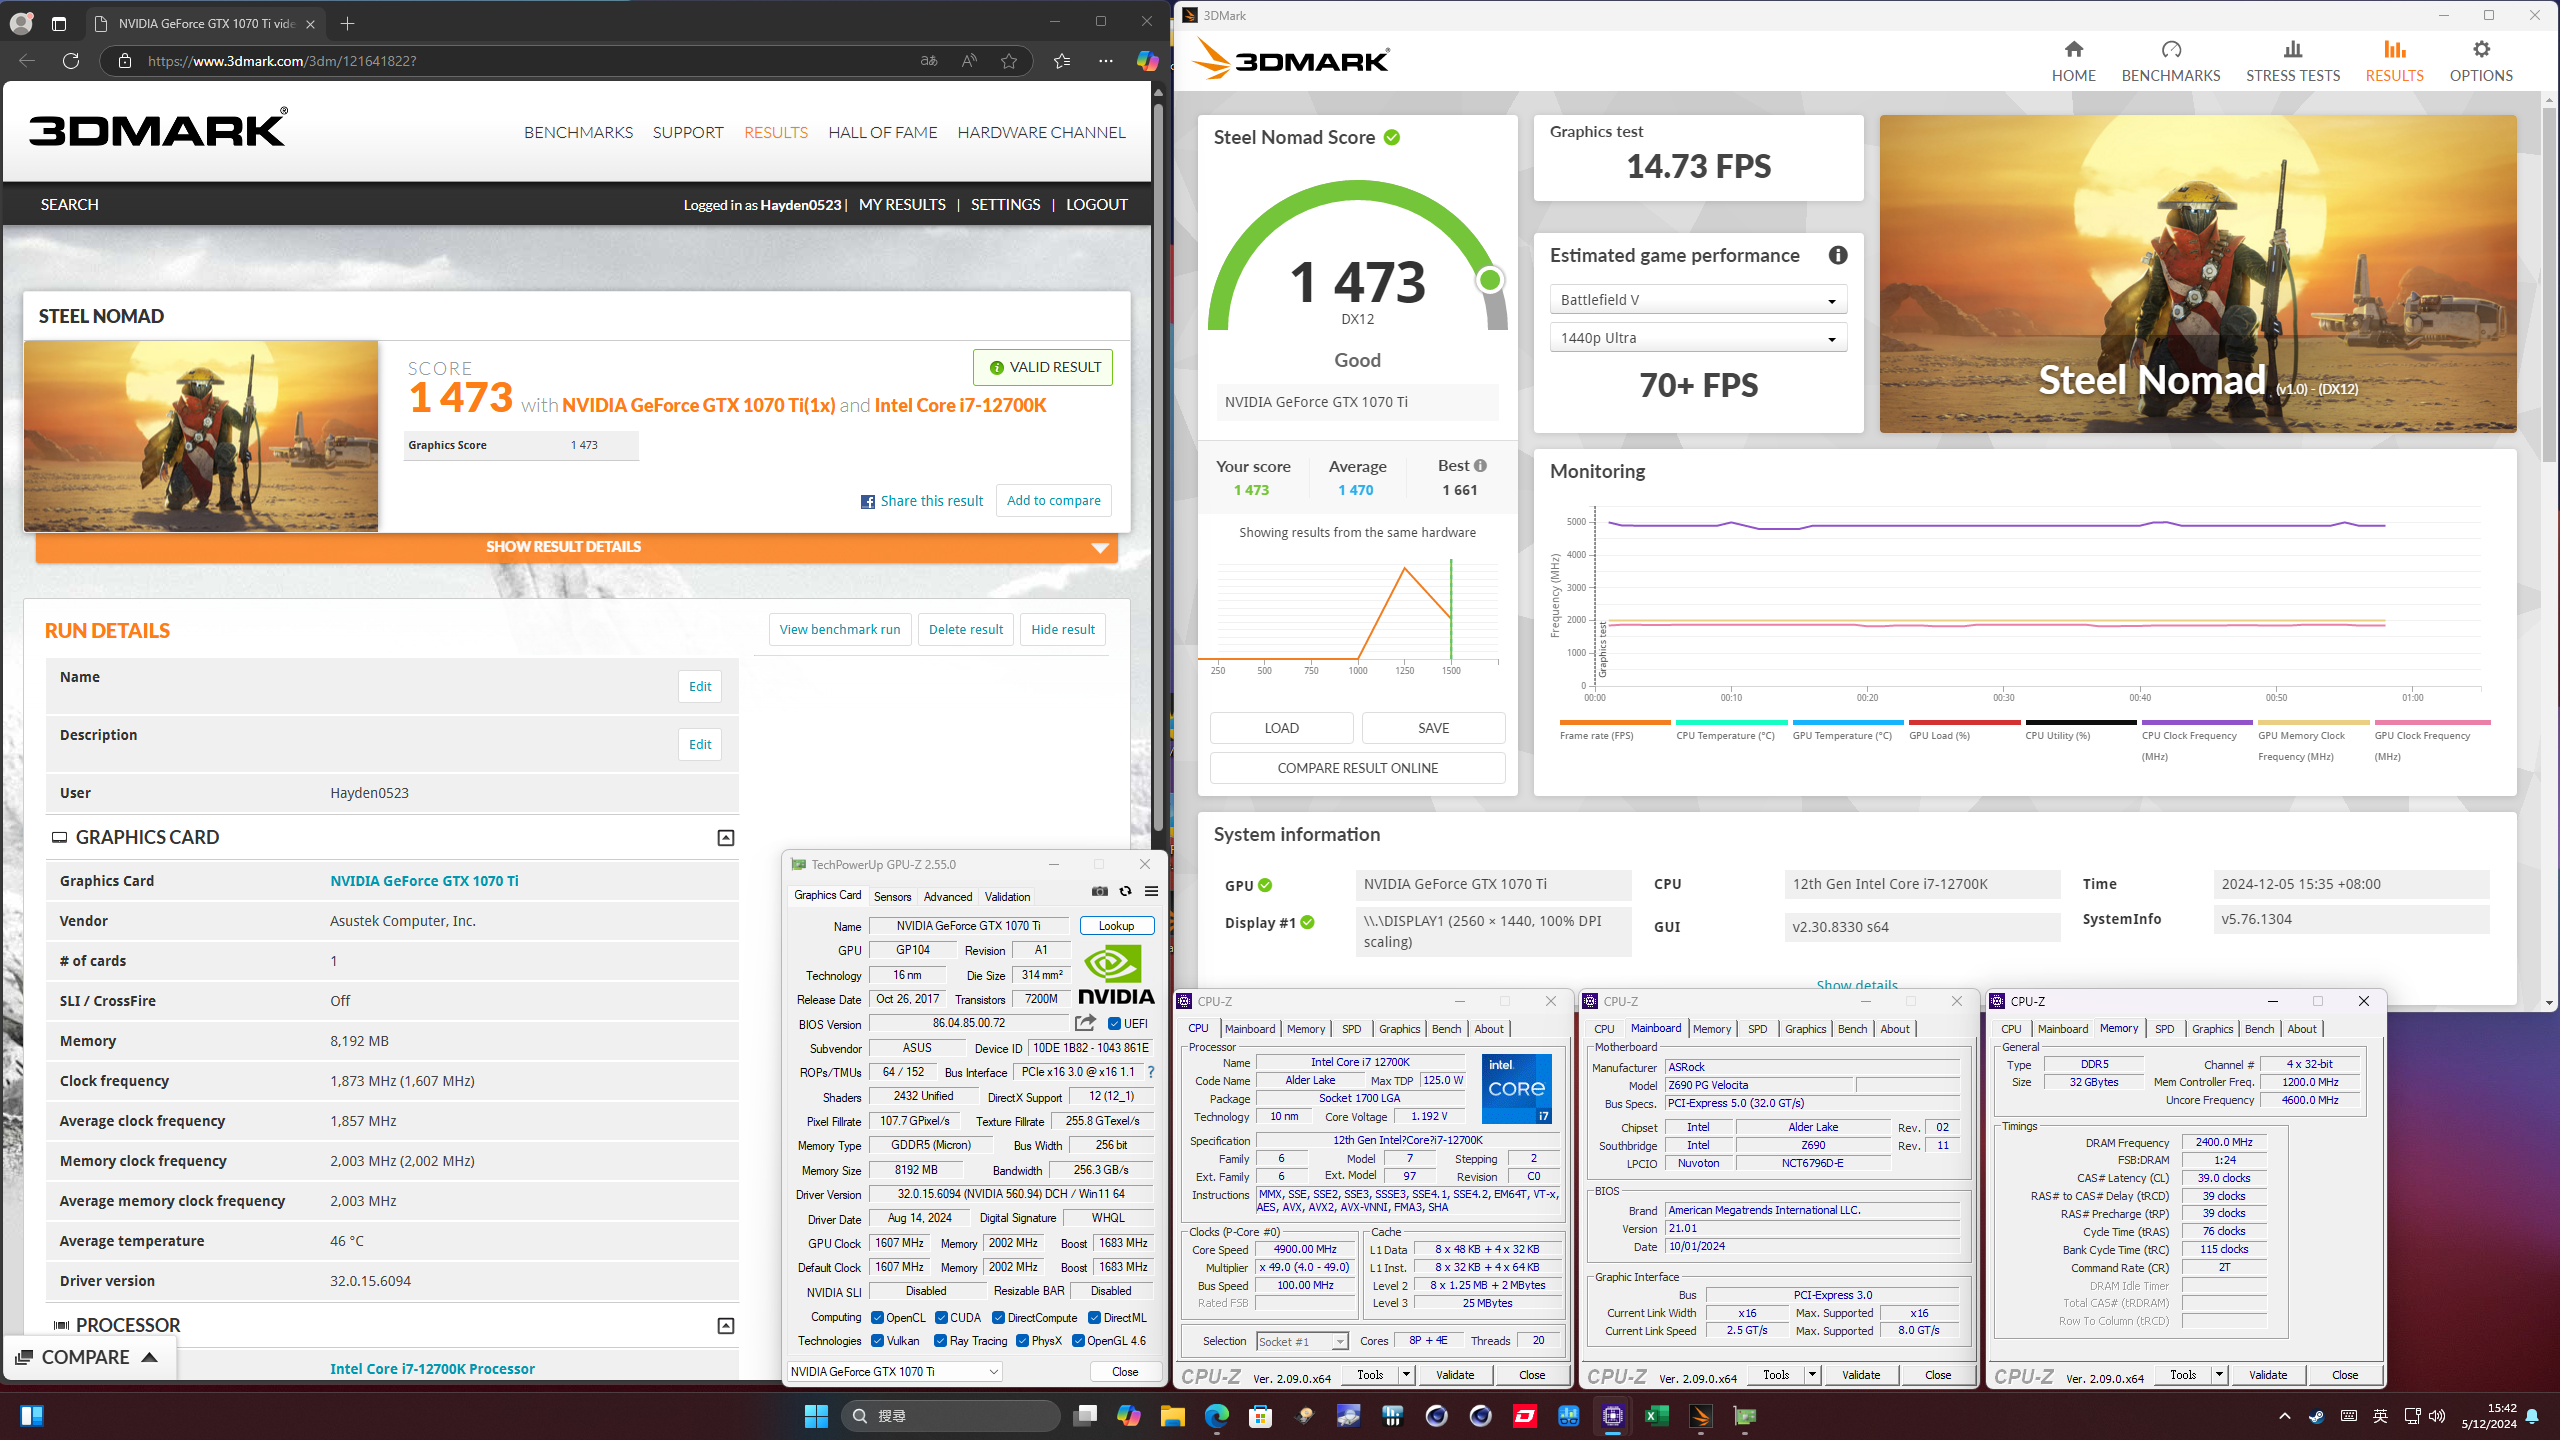Switch to the Advanced tab in GPU-Z

pos(947,896)
